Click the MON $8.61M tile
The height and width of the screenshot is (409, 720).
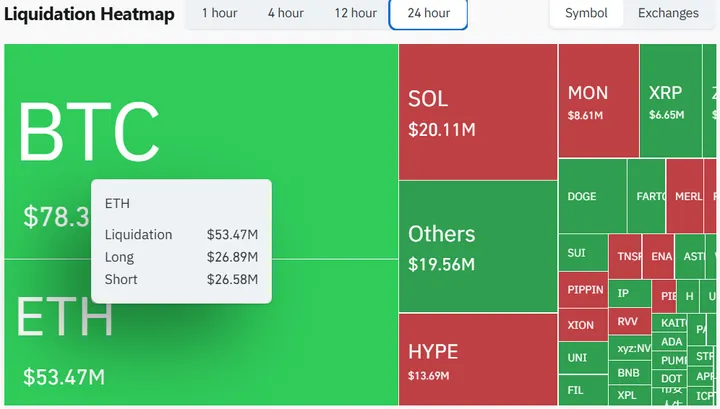tap(597, 101)
